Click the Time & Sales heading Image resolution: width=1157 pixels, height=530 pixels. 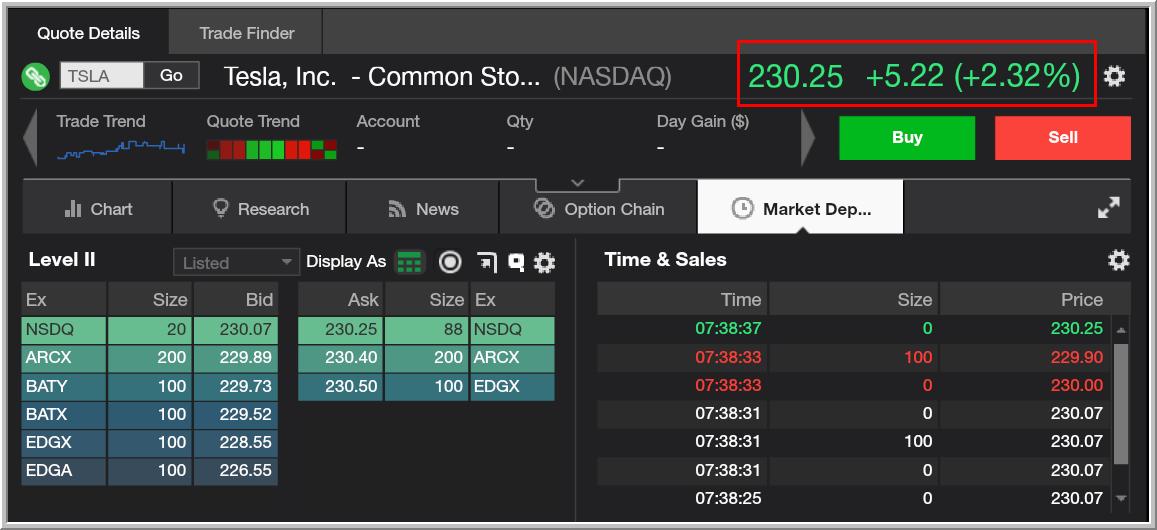tap(665, 260)
